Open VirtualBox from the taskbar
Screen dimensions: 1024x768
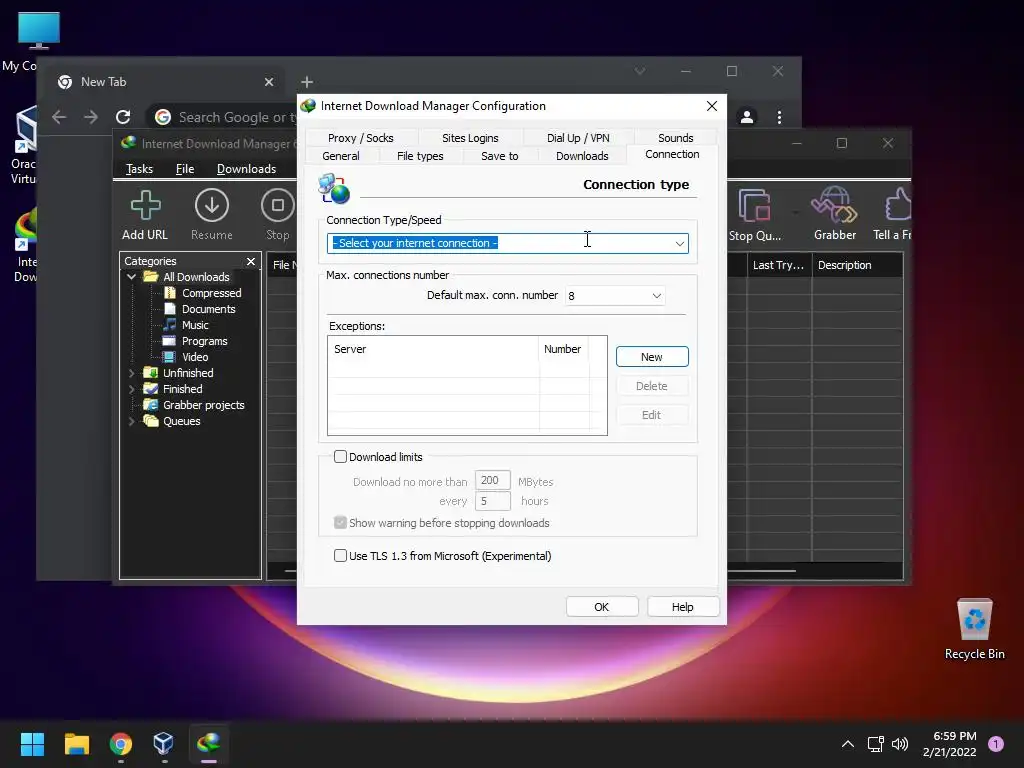click(163, 744)
